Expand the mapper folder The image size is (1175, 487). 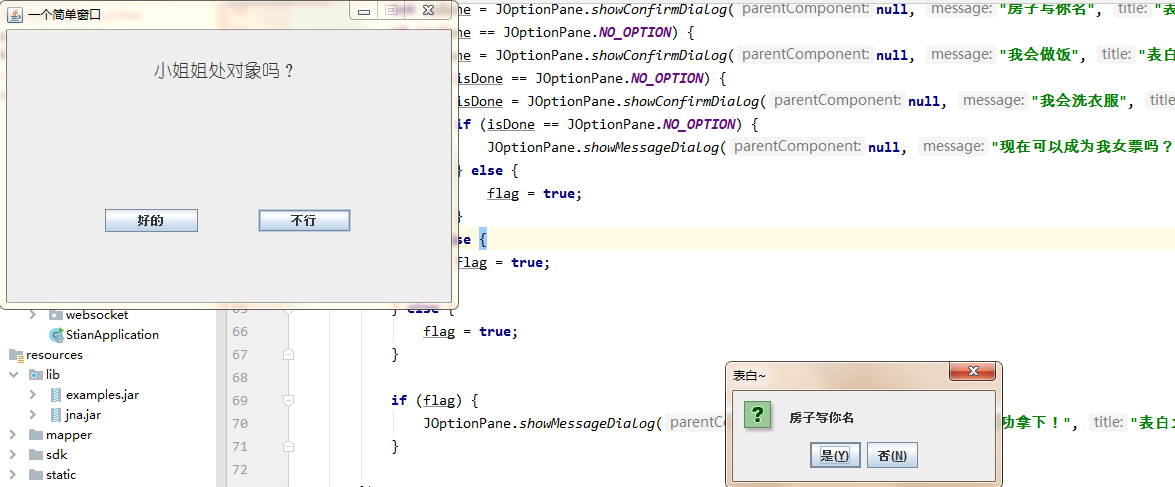(x=13, y=435)
